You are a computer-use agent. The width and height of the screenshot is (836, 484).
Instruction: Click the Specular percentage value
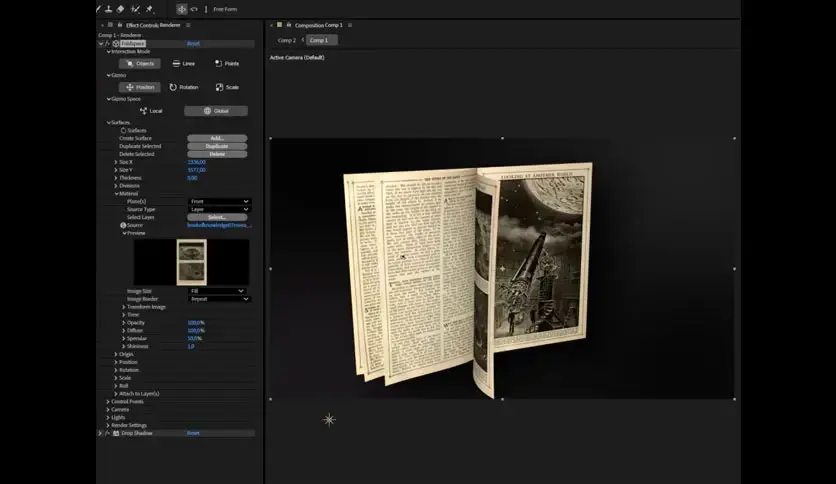(x=195, y=338)
